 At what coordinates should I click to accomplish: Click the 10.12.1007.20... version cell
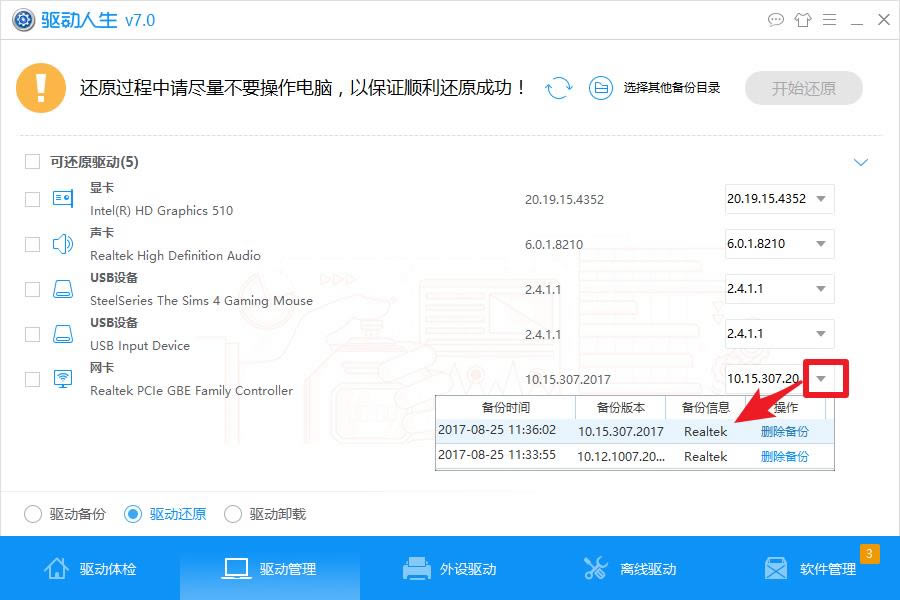coord(620,456)
